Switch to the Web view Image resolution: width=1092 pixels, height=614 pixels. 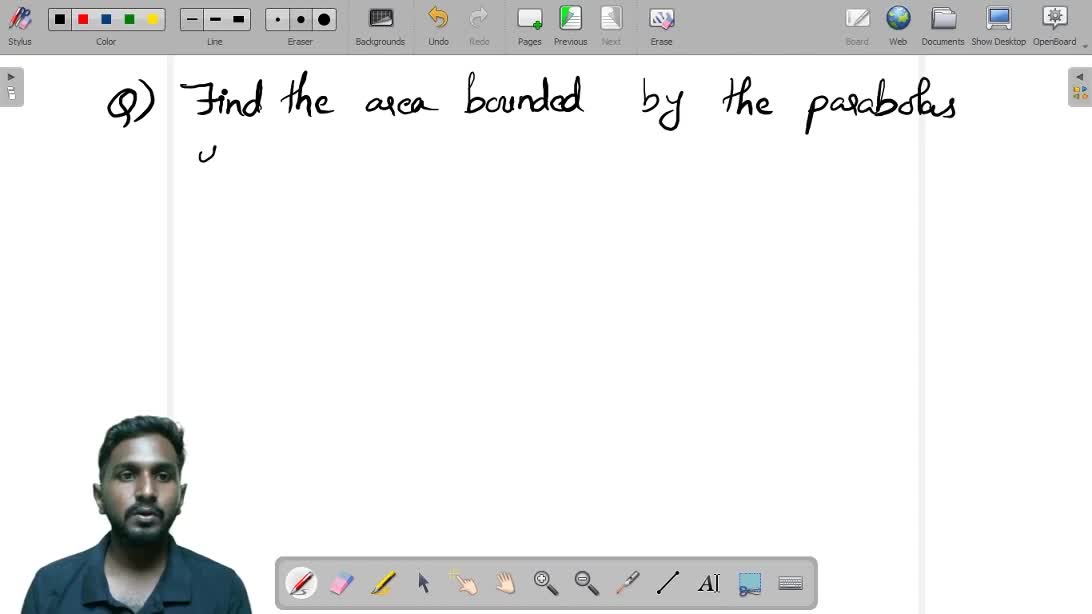898,26
